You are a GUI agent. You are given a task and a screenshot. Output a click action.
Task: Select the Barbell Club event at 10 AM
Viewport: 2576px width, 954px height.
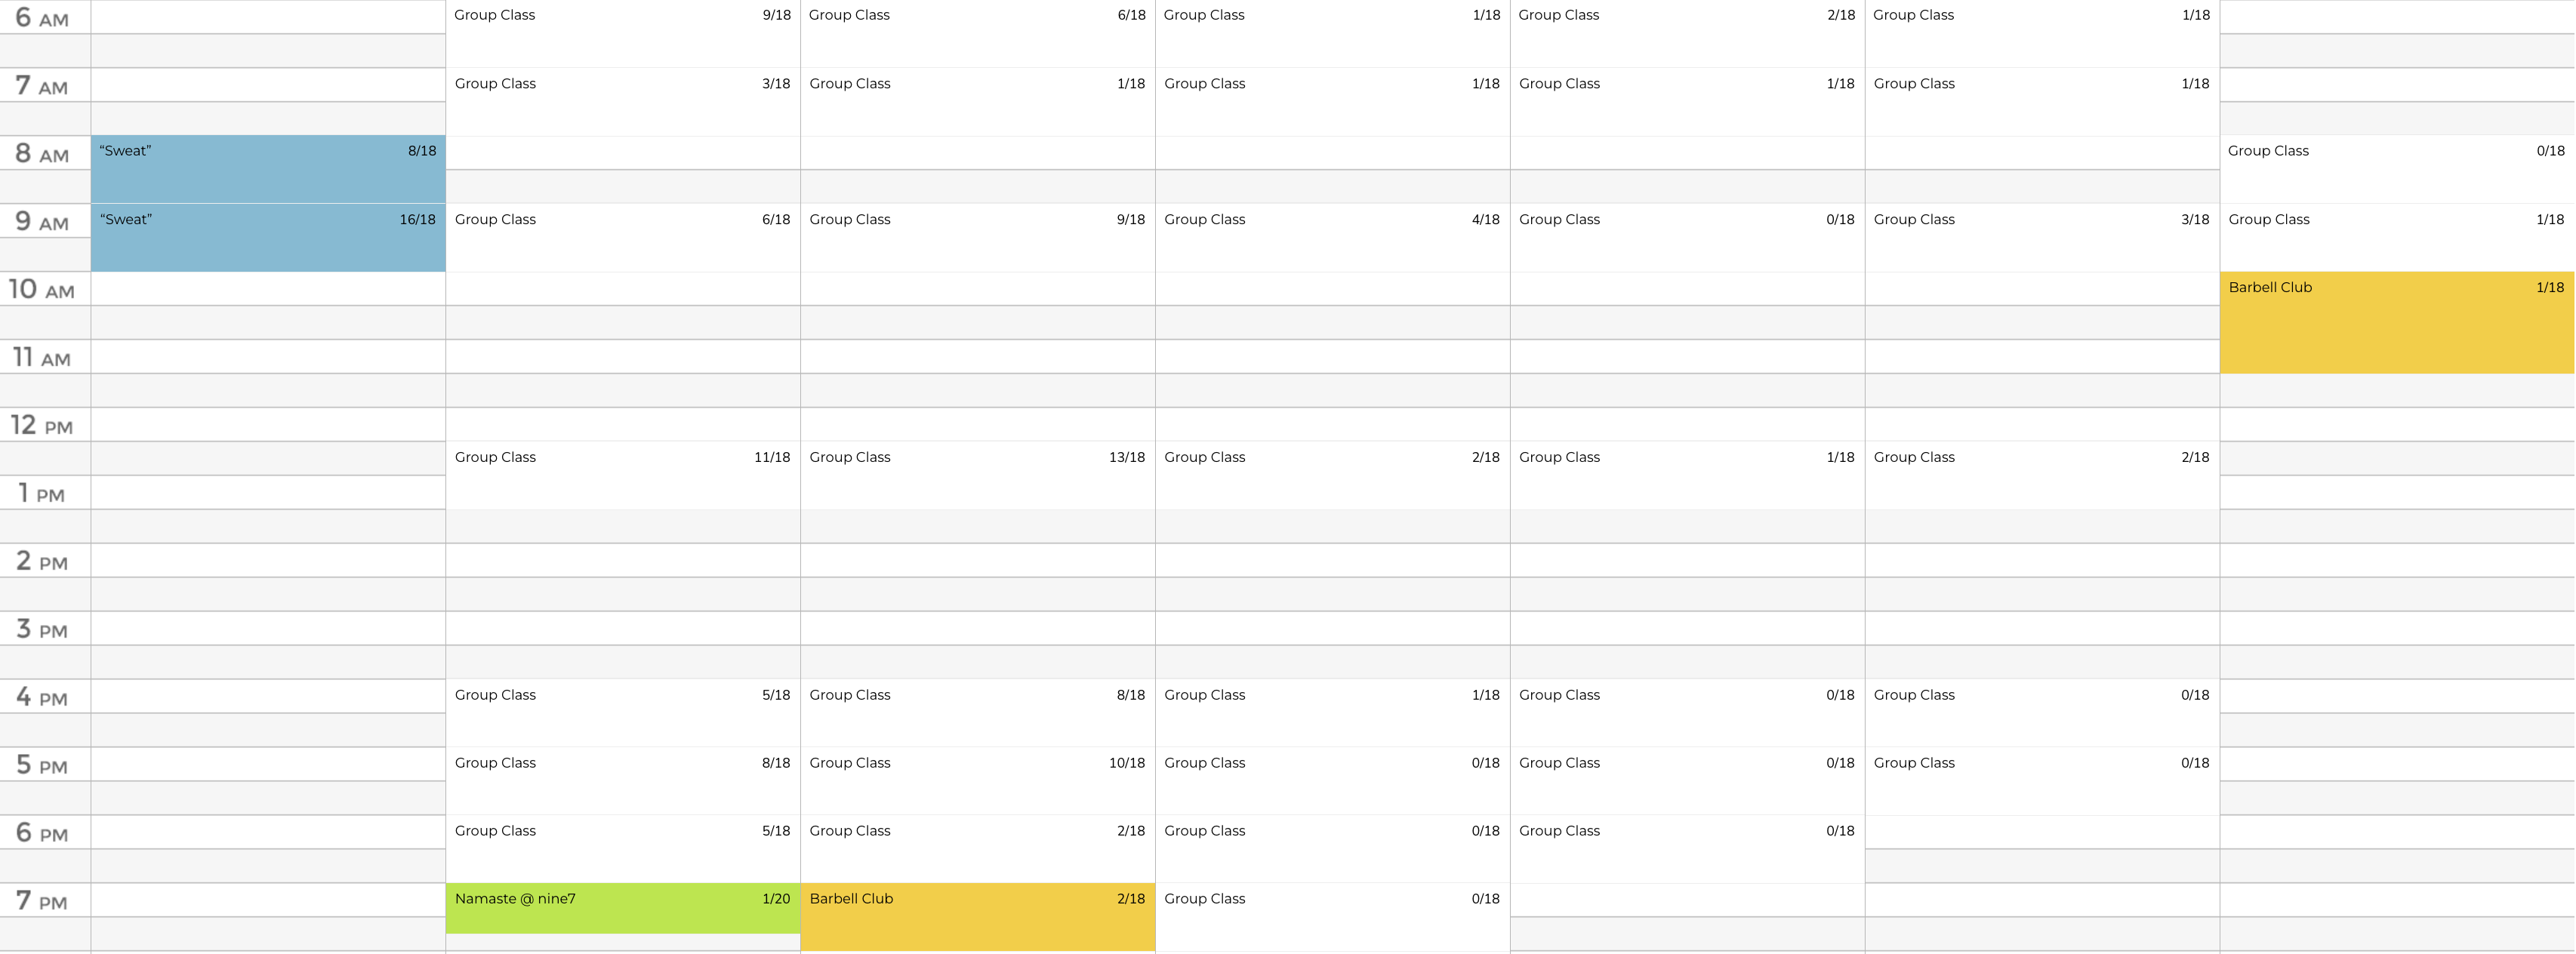tap(2397, 323)
